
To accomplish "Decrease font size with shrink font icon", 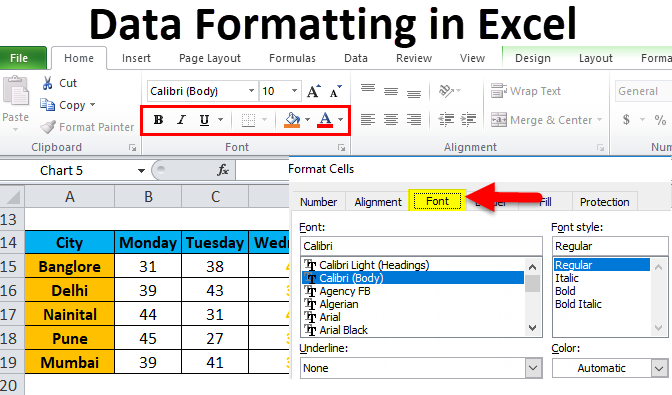I will click(336, 91).
